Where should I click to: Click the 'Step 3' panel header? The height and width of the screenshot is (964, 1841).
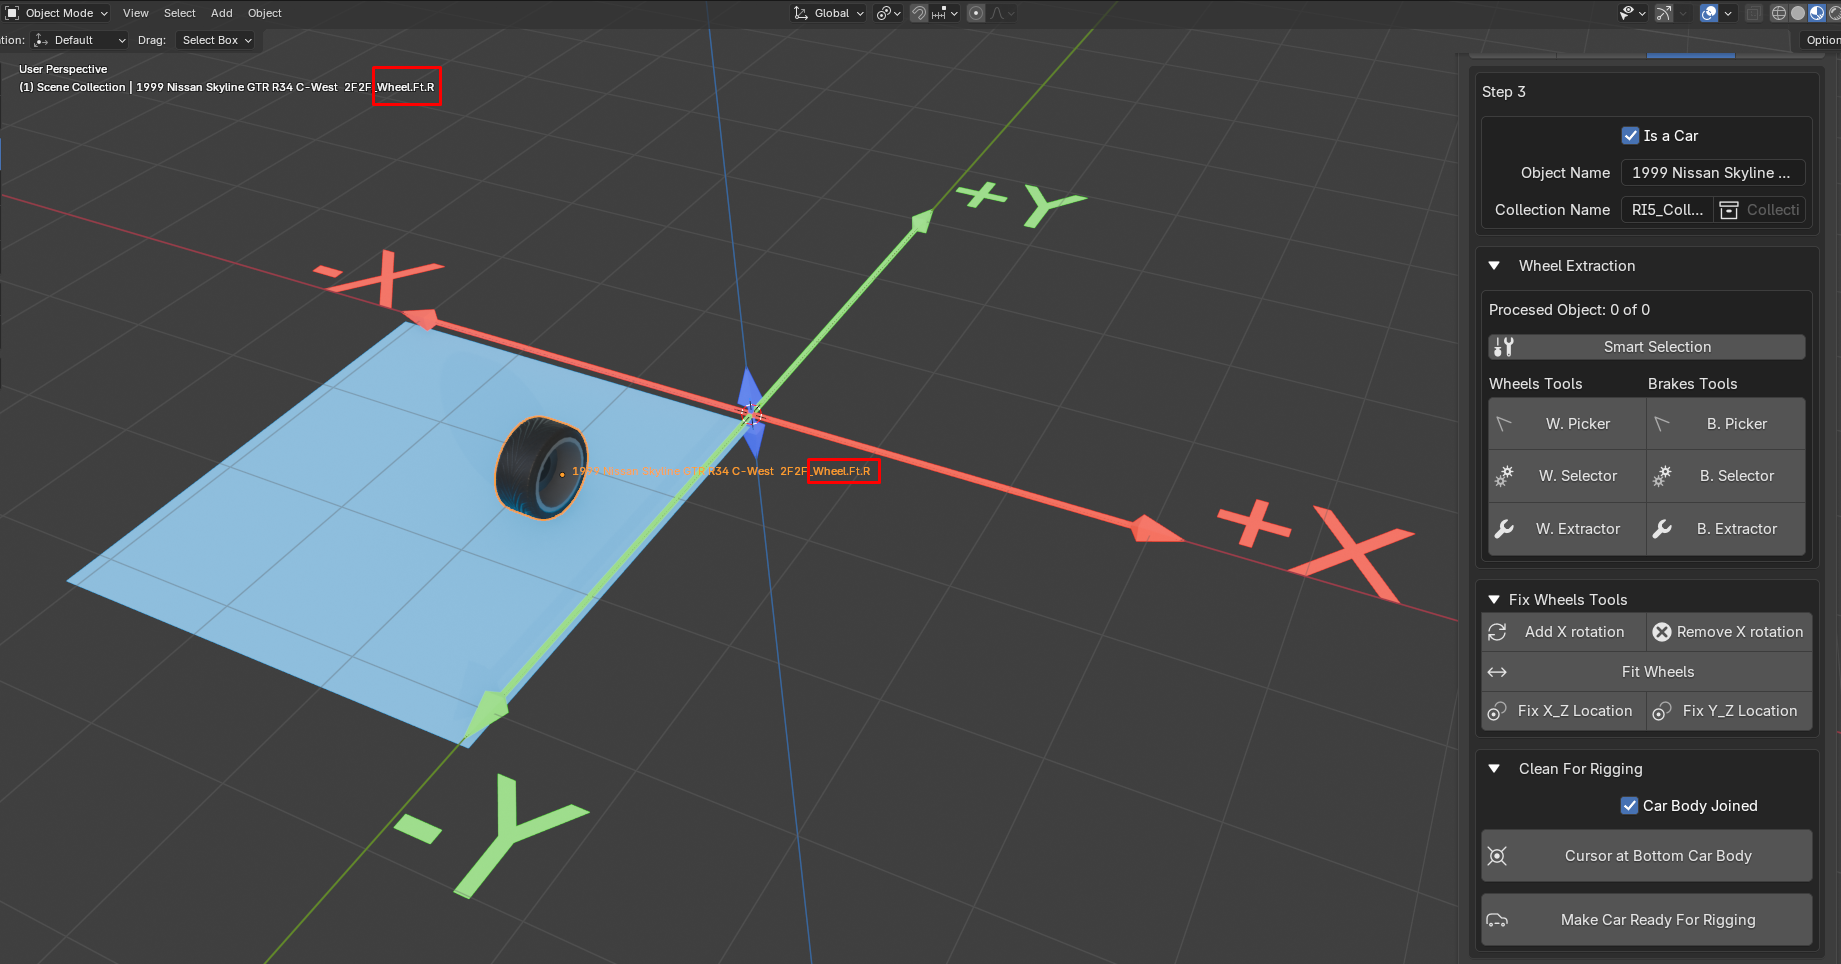coord(1504,92)
